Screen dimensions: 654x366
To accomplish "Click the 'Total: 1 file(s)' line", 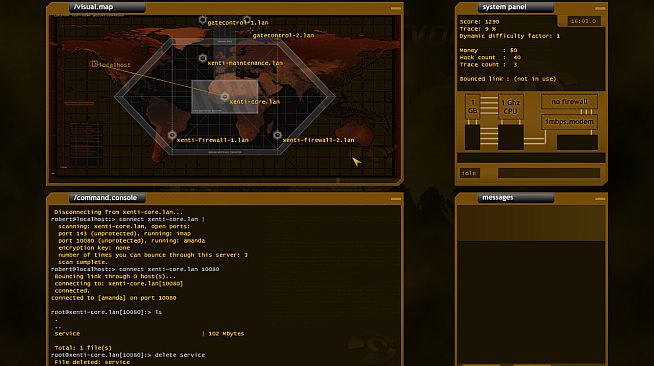I will click(x=83, y=348).
